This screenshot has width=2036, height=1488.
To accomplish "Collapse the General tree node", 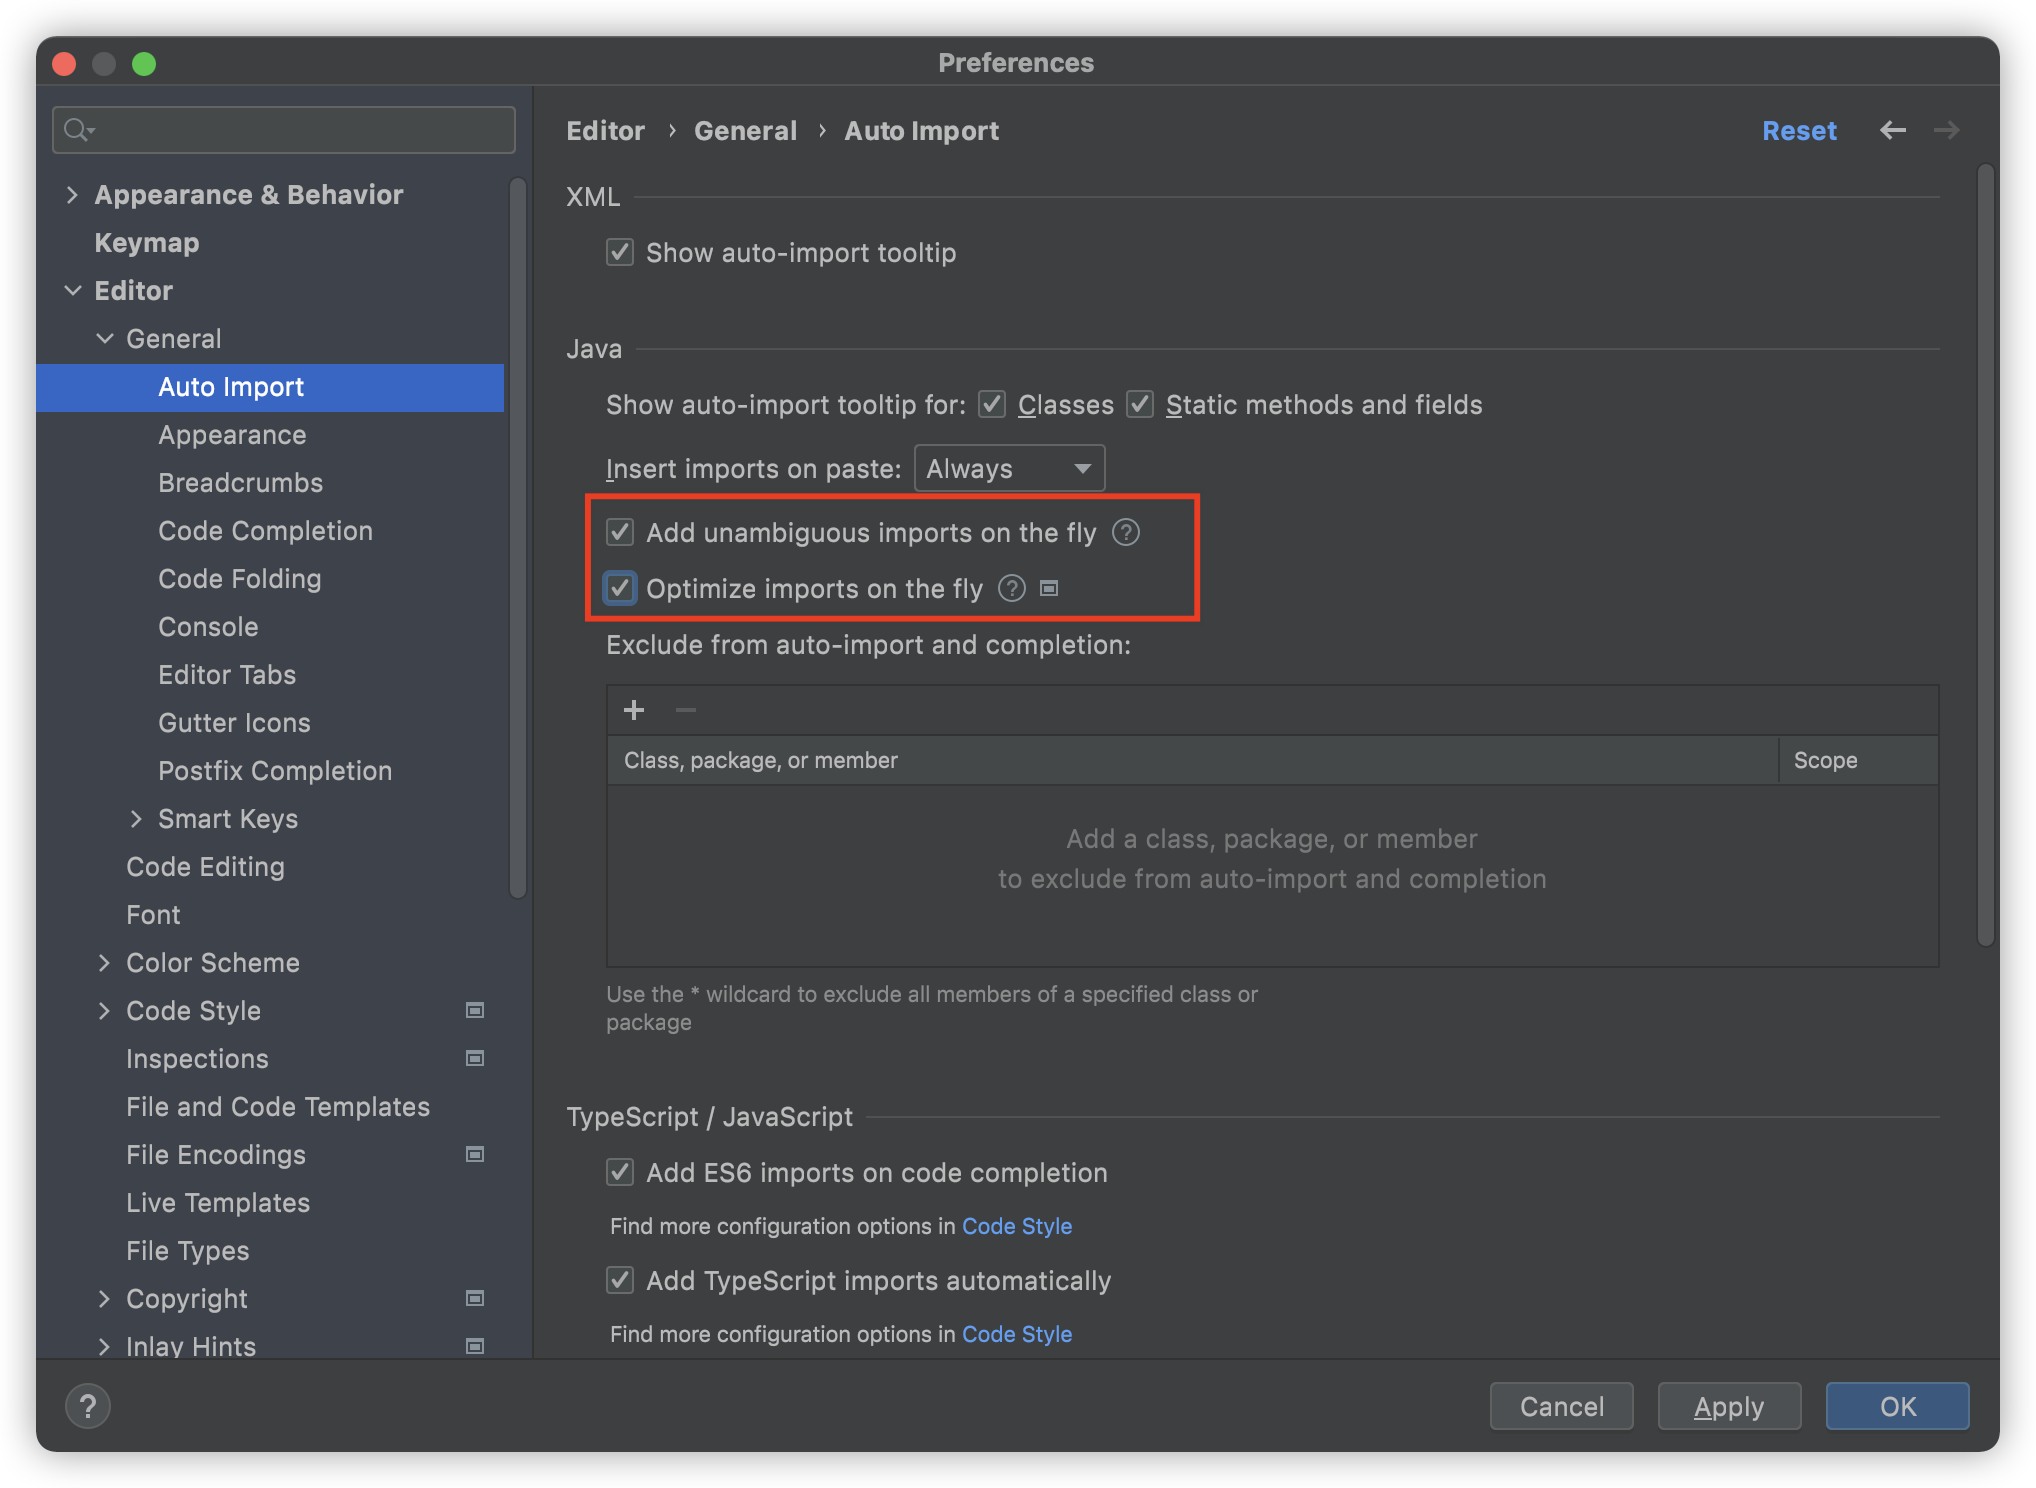I will 104,339.
